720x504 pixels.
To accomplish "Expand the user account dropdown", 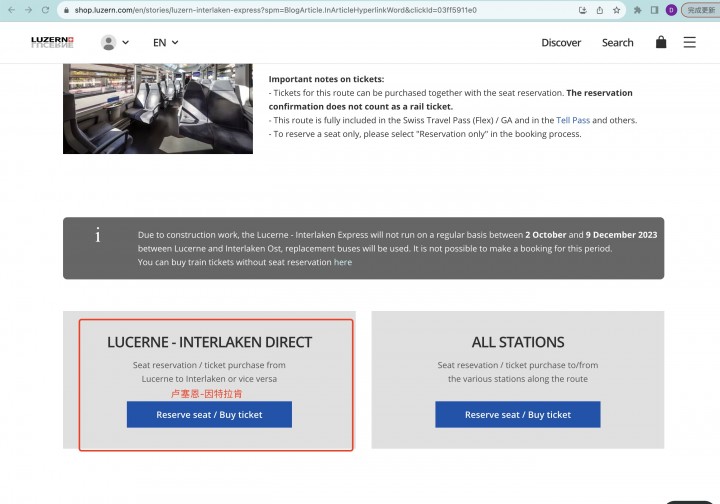I will point(115,43).
